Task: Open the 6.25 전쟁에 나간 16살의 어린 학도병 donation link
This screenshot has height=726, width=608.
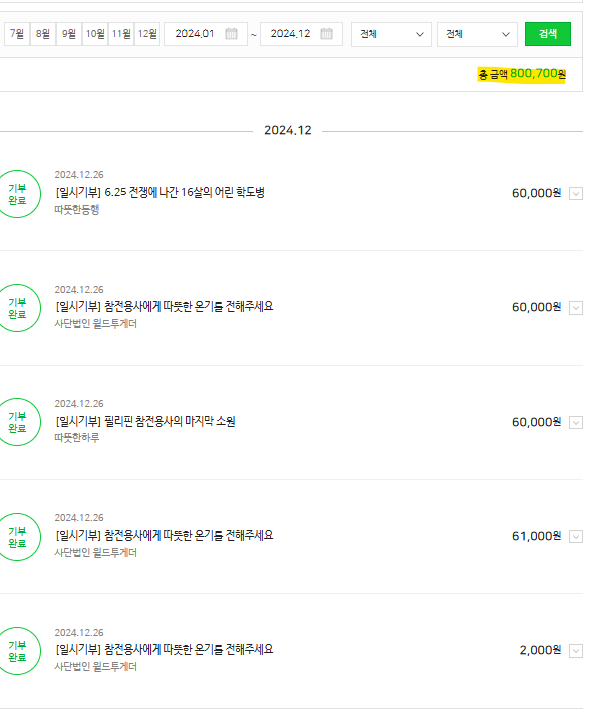Action: click(160, 192)
